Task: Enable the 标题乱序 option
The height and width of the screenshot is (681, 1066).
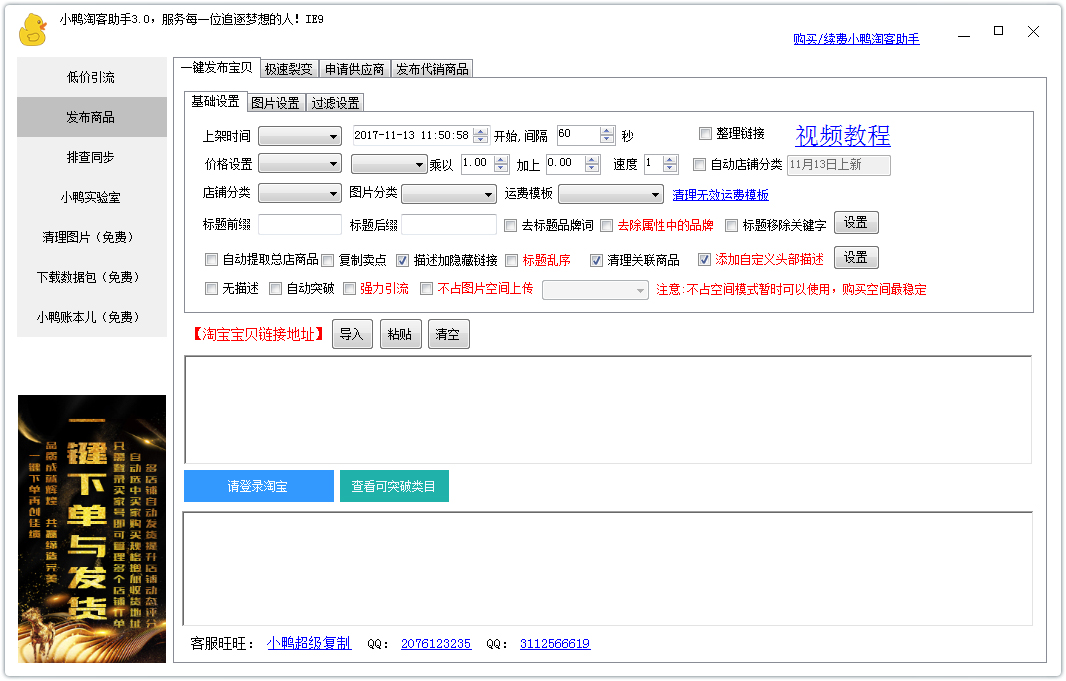Action: click(x=513, y=258)
